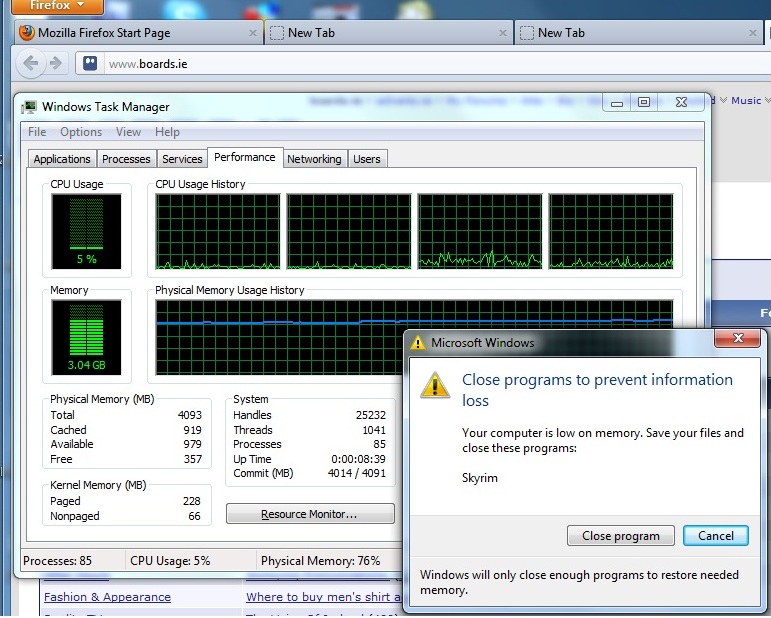The height and width of the screenshot is (618, 771).
Task: Select the Performance tab
Action: 245,157
